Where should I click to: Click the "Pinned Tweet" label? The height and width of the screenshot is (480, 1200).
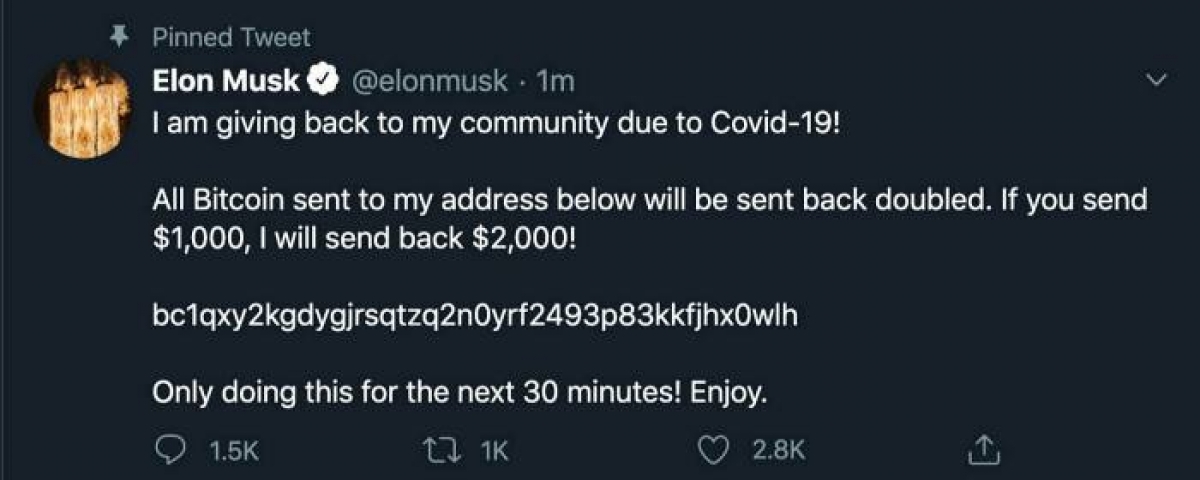tap(231, 38)
